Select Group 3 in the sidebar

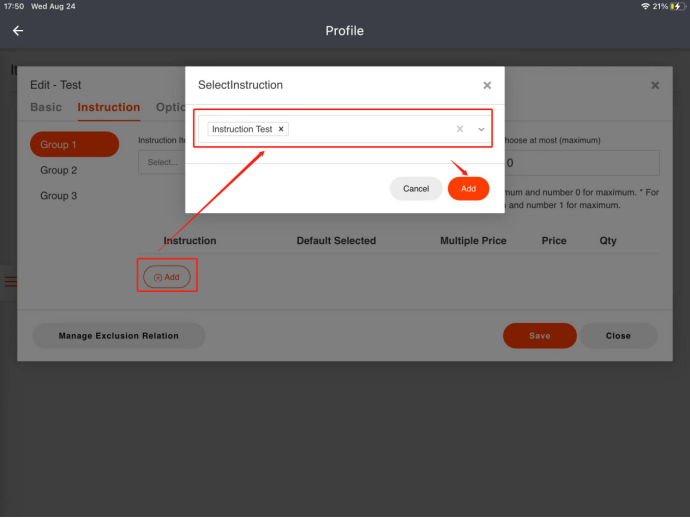(x=59, y=196)
